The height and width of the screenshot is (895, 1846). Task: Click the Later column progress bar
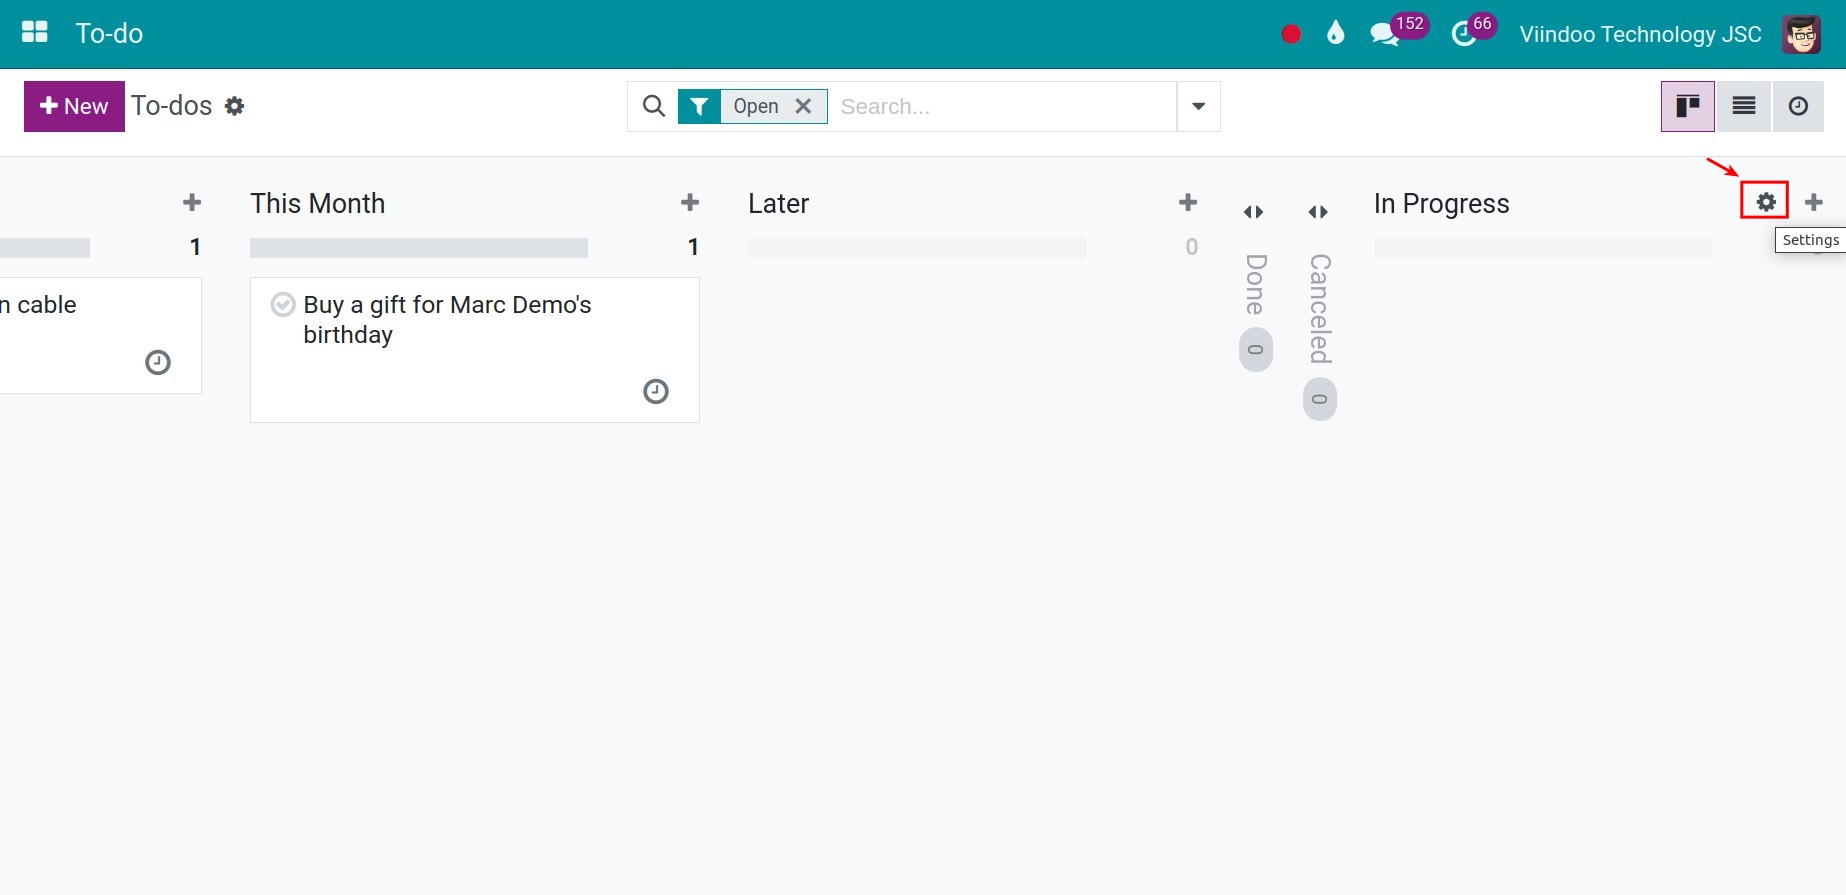pyautogui.click(x=917, y=248)
